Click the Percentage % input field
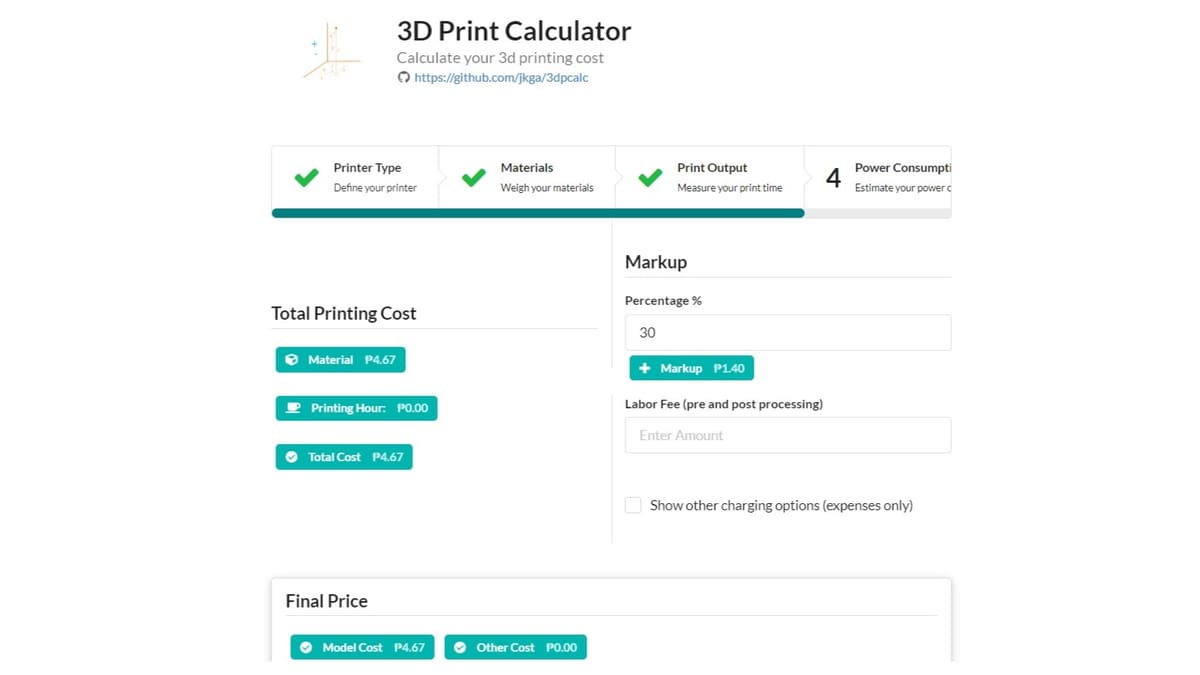The image size is (1200, 675). point(788,333)
